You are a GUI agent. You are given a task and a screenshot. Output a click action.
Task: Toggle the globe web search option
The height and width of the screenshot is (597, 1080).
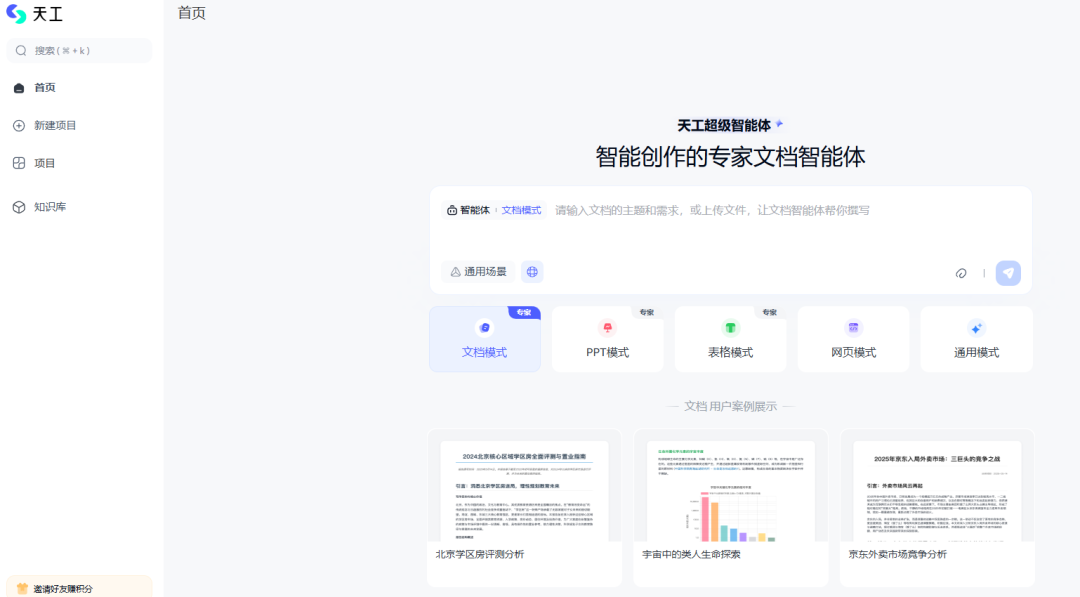tap(532, 272)
